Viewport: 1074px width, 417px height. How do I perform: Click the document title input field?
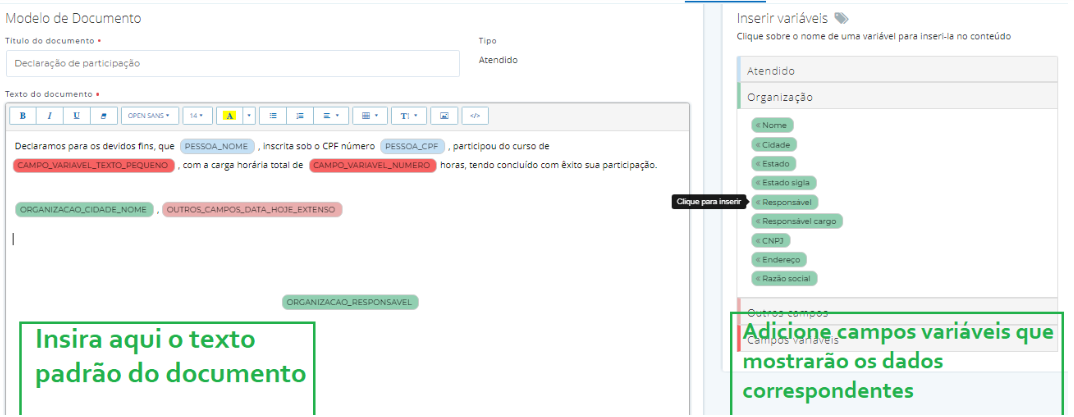point(232,63)
